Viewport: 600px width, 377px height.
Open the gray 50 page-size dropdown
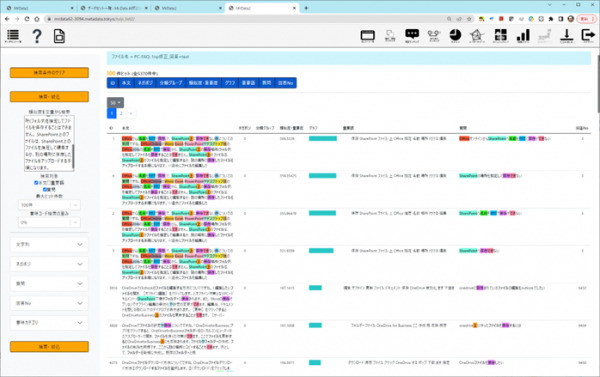pyautogui.click(x=115, y=103)
